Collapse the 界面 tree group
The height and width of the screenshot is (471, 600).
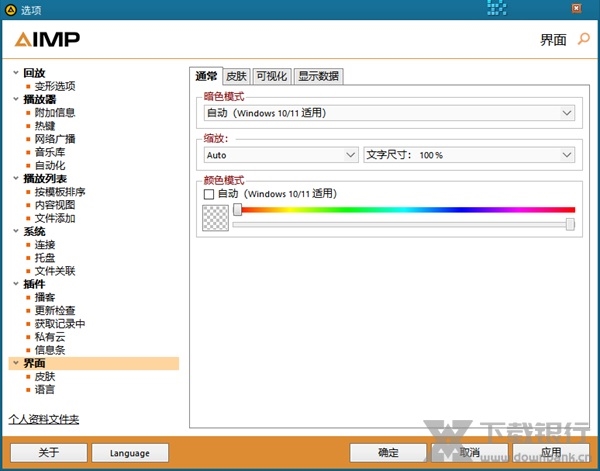(16, 363)
